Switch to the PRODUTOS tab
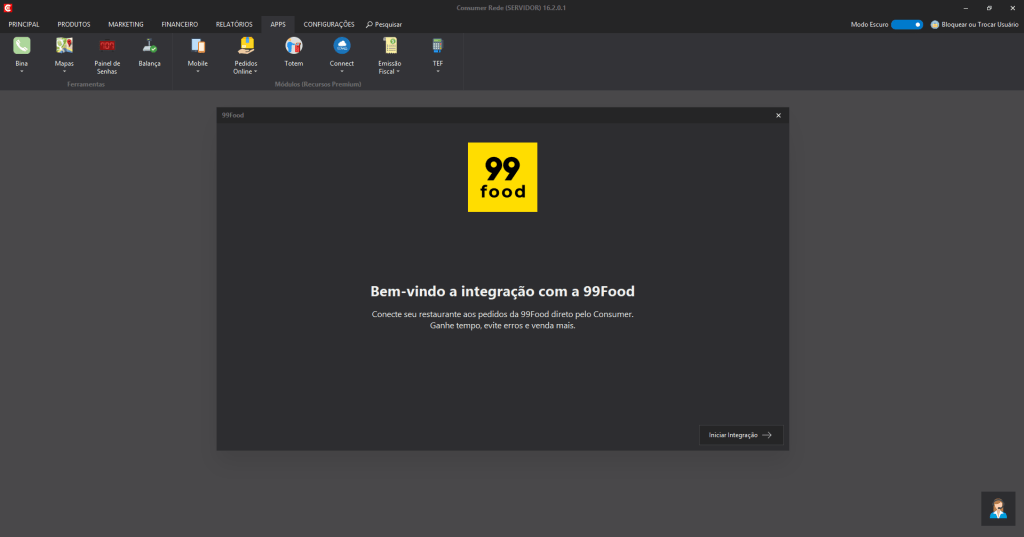The width and height of the screenshot is (1024, 537). pos(74,24)
